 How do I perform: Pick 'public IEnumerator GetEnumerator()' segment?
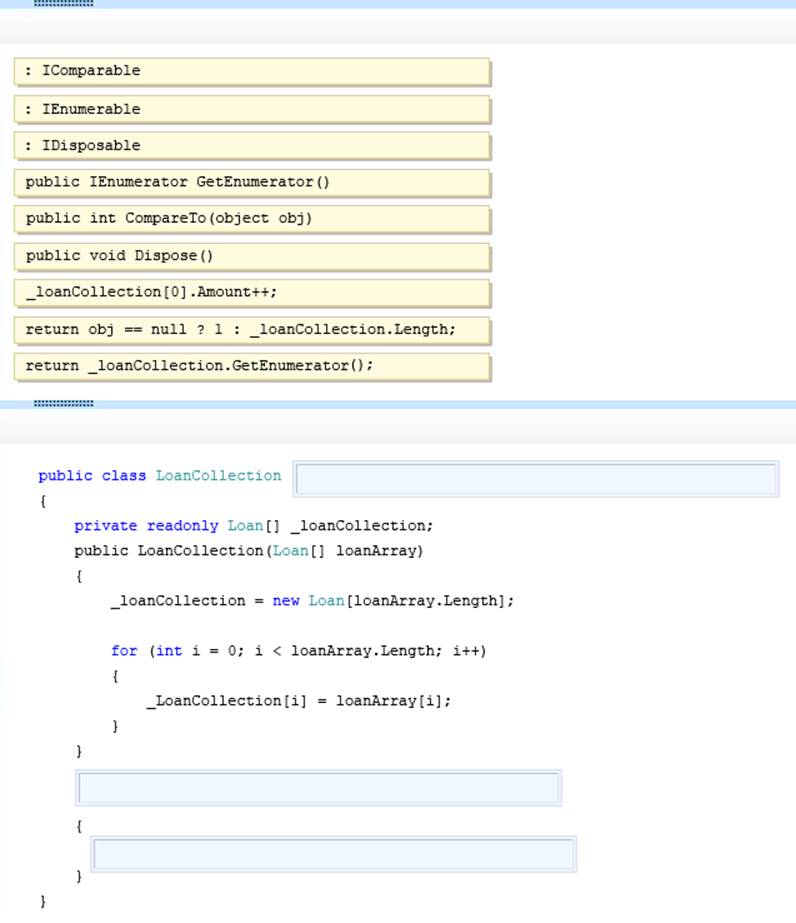click(252, 182)
